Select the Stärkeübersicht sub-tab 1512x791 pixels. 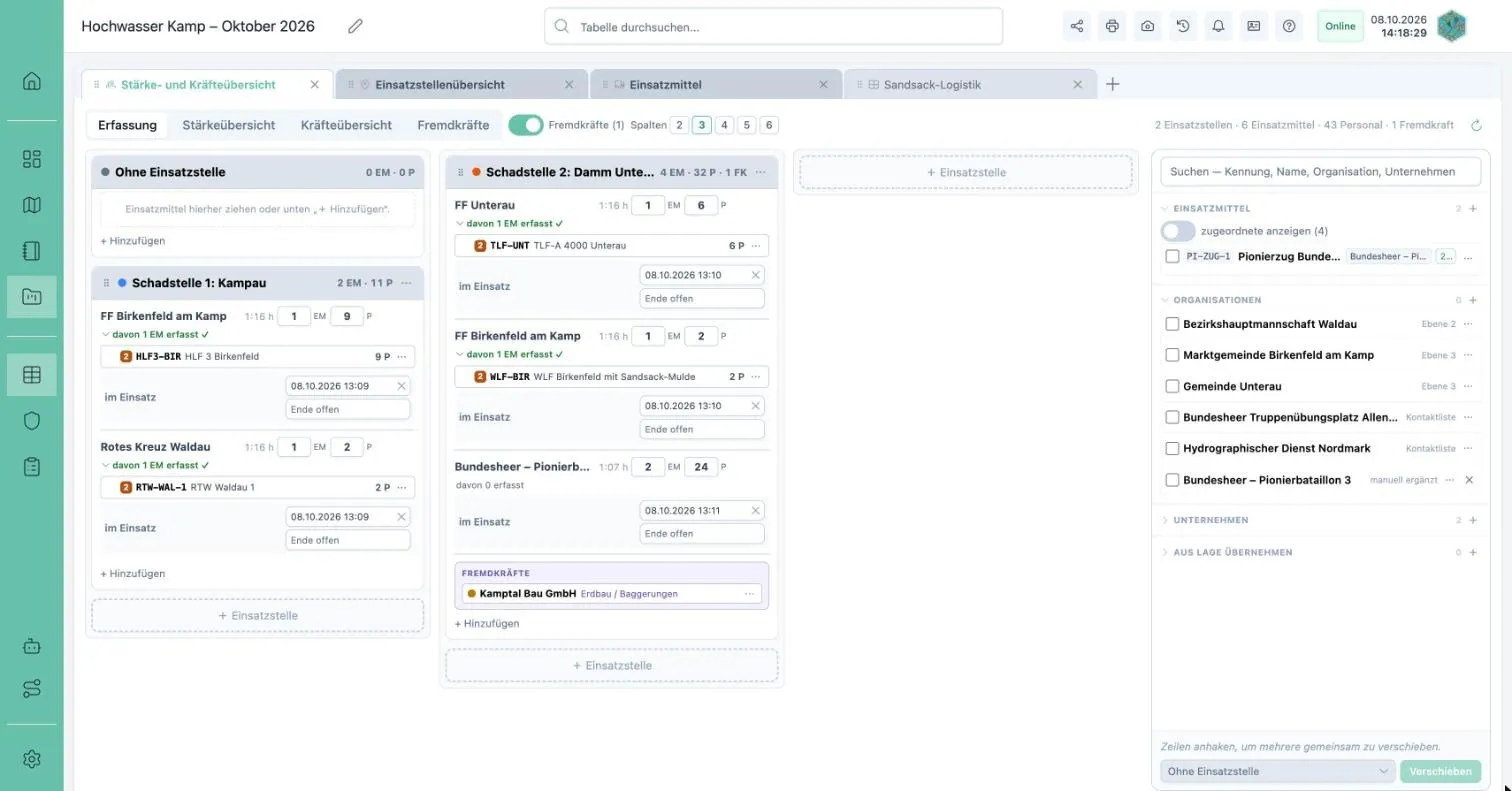(x=229, y=125)
